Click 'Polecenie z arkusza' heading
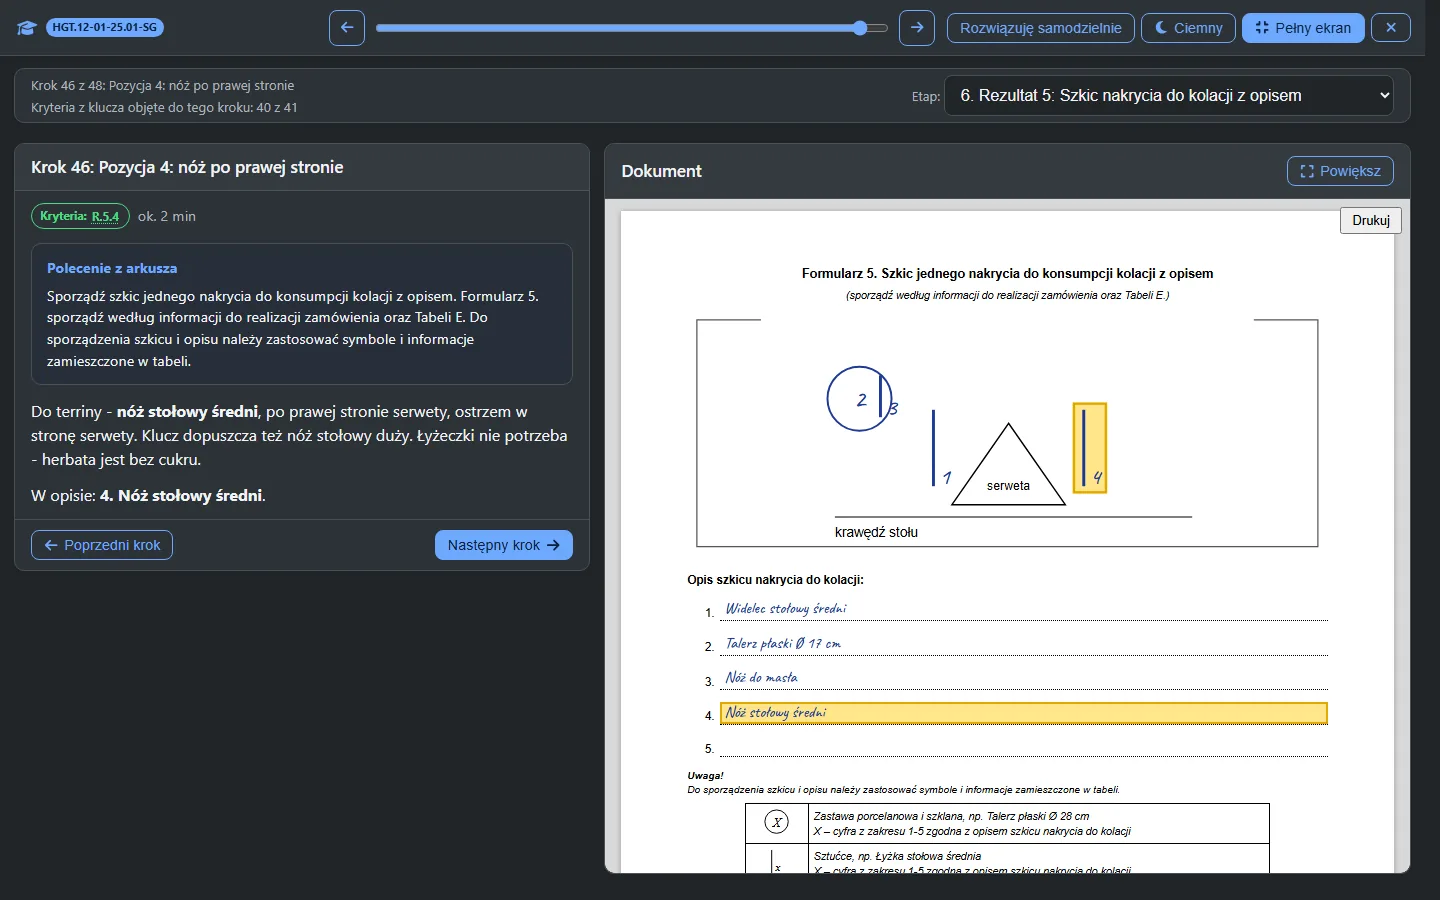 tap(112, 268)
